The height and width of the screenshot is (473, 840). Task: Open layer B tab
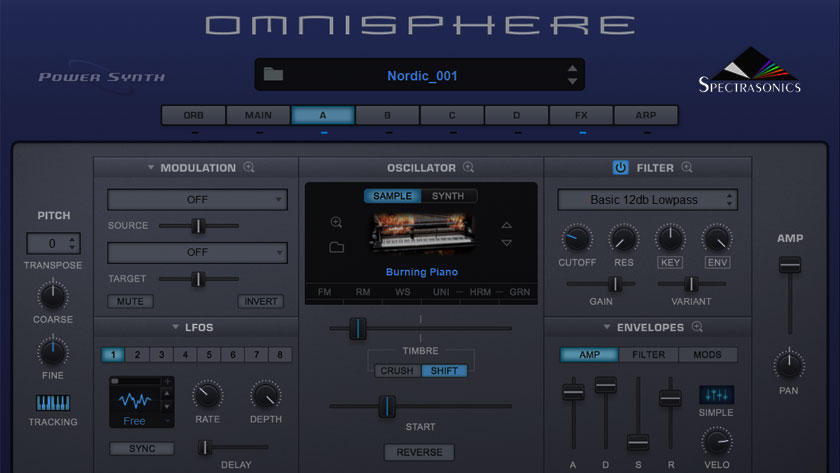(387, 115)
